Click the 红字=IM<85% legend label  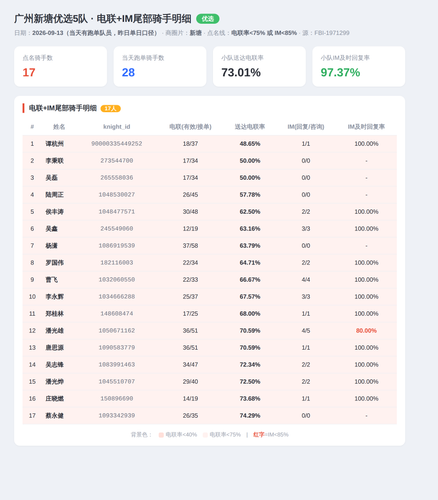pos(271,435)
